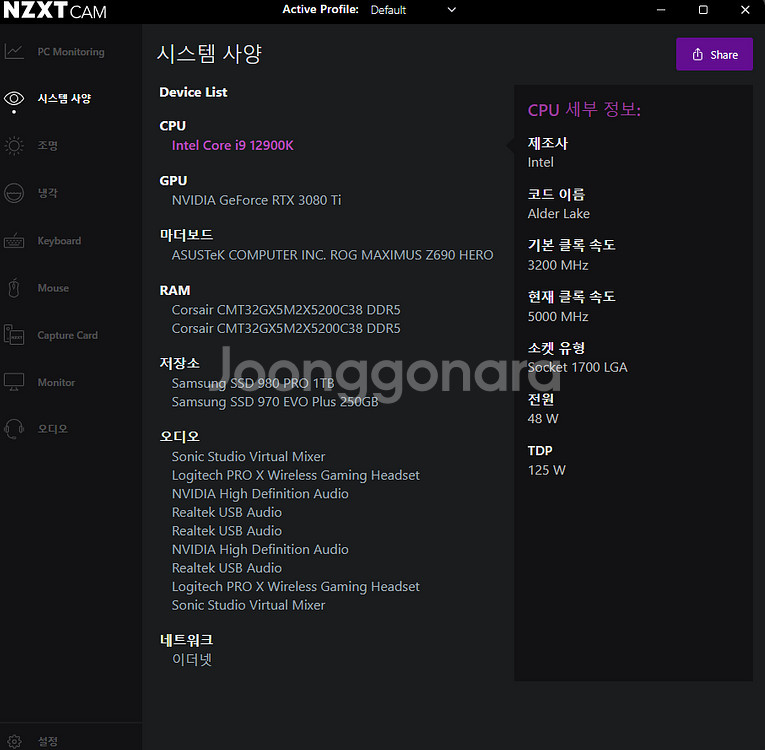Open headset icon beside 오디오
This screenshot has height=750, width=765.
14,429
